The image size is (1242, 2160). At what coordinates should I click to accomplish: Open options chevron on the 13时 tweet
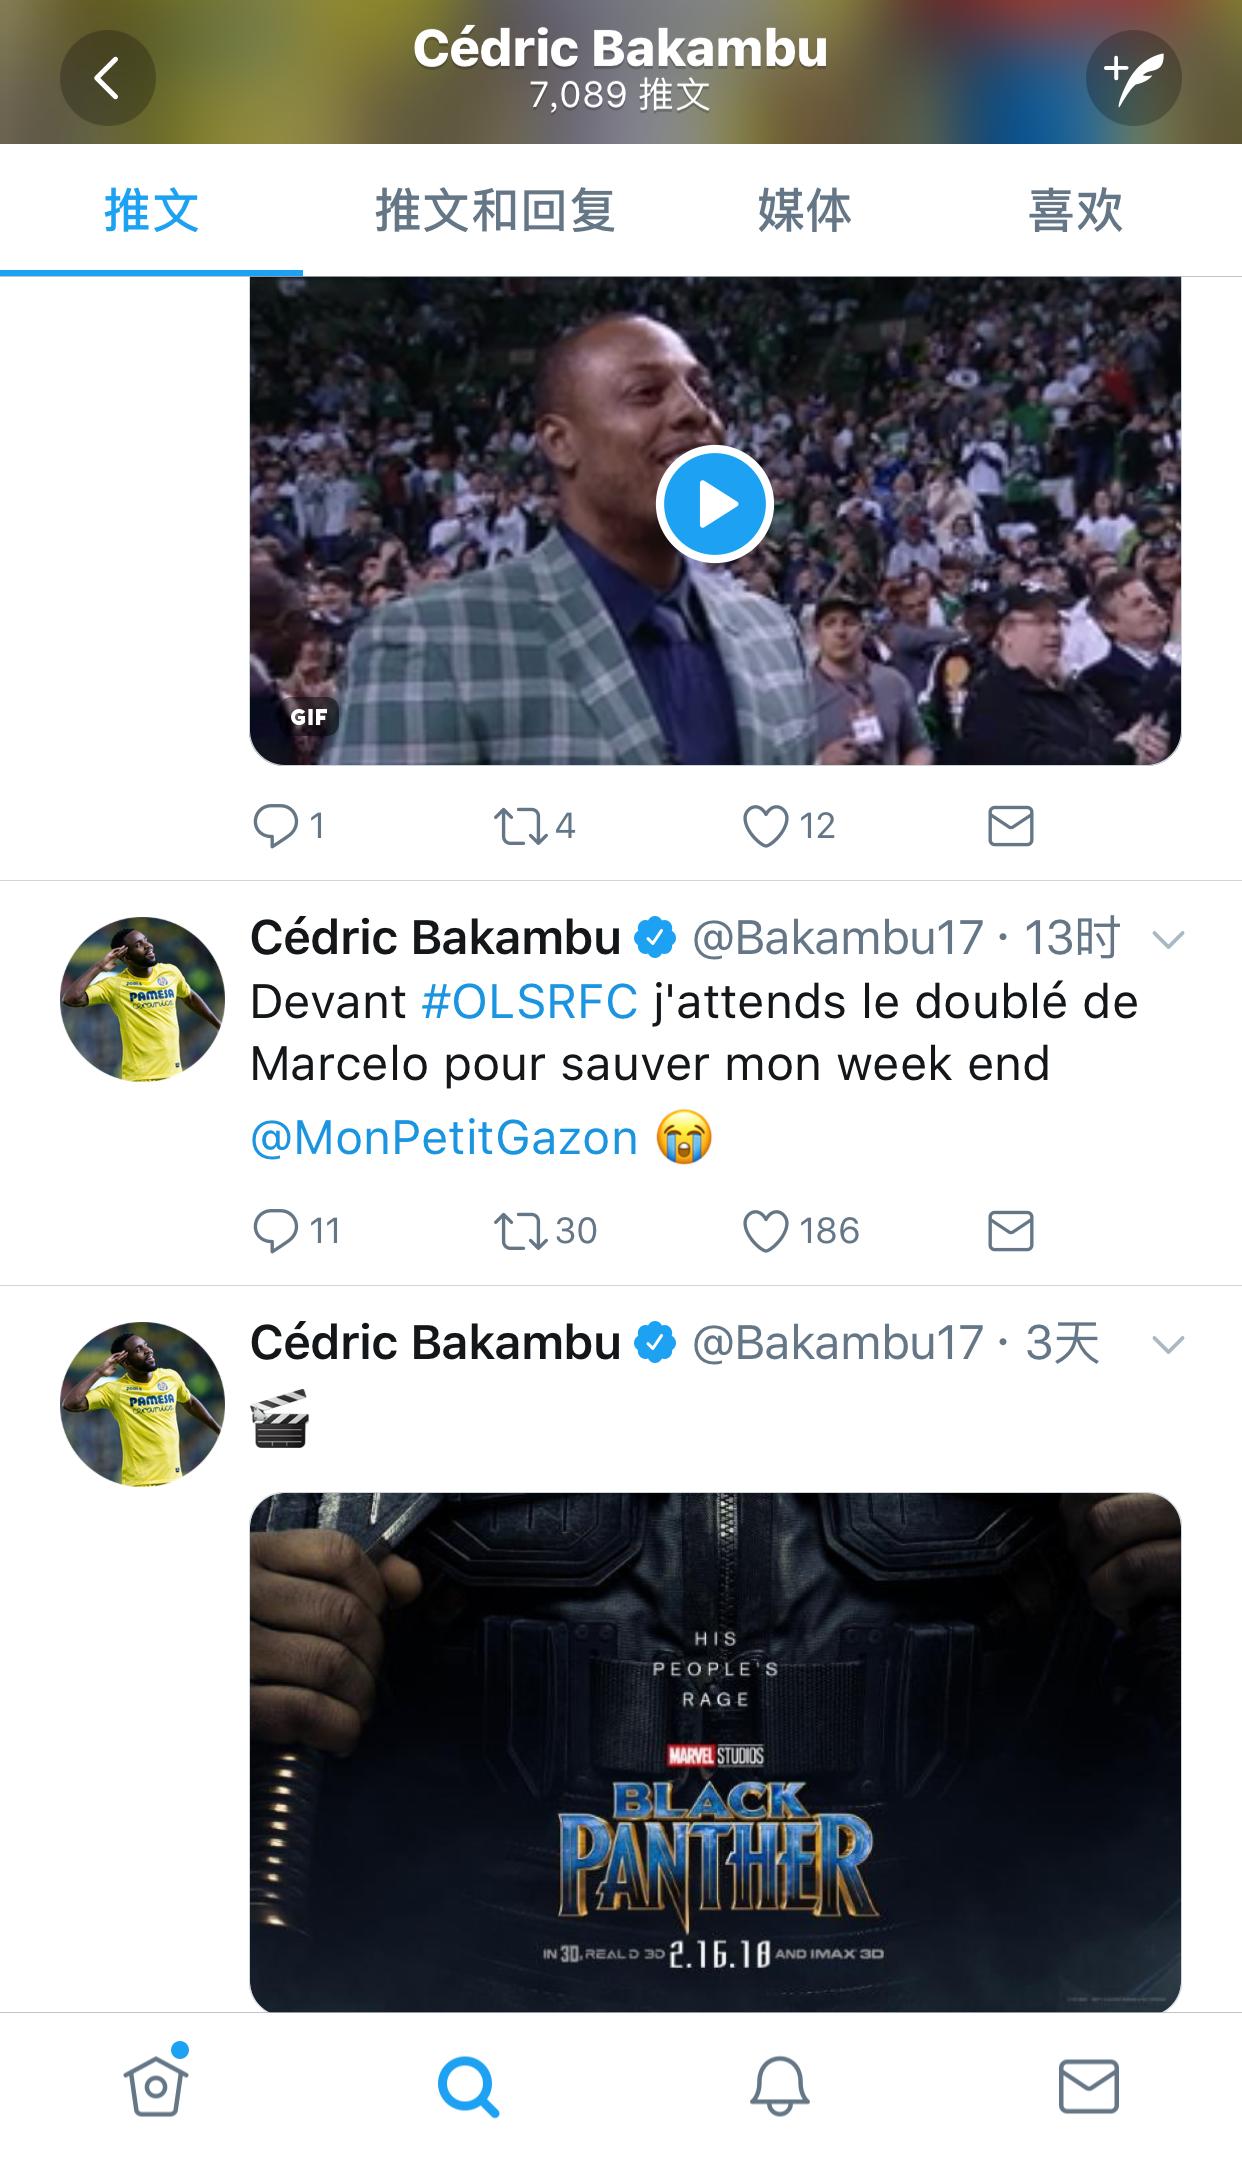pyautogui.click(x=1168, y=939)
